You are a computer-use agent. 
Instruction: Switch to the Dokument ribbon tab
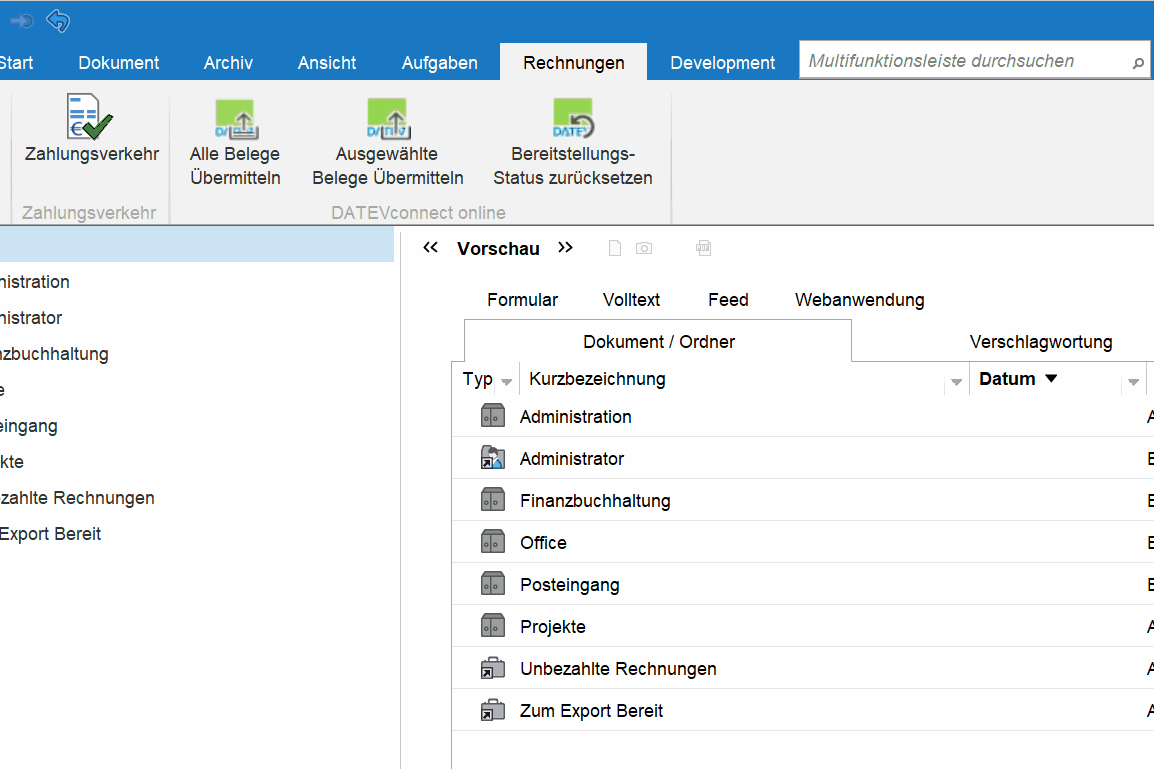point(118,63)
